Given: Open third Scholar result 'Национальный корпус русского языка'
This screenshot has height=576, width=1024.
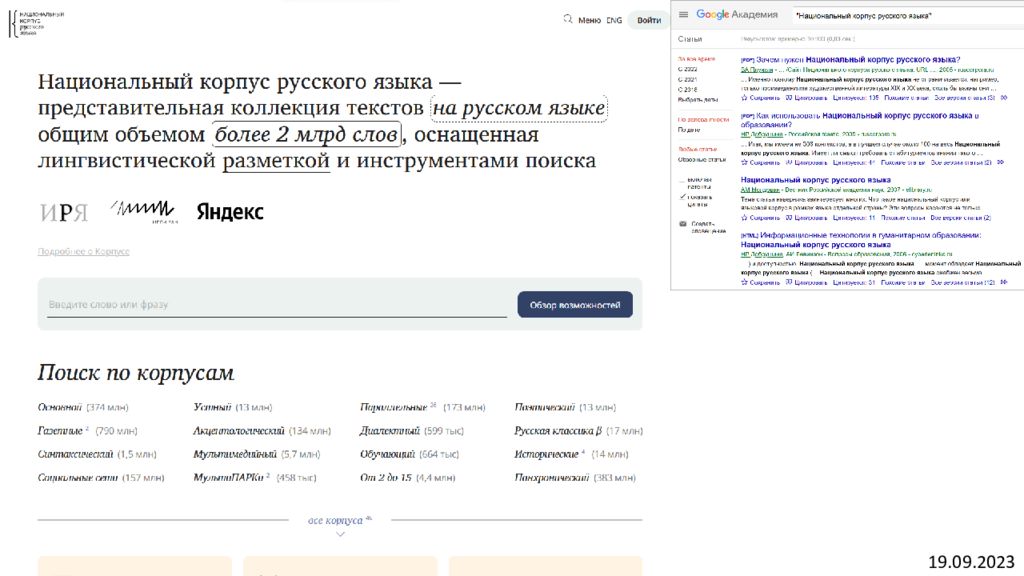Looking at the screenshot, I should pos(816,180).
